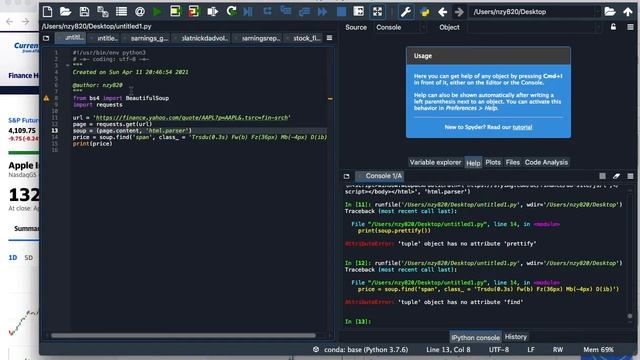Open the editor options hamburger menu
Image resolution: width=640 pixels, height=360 pixels.
[329, 38]
